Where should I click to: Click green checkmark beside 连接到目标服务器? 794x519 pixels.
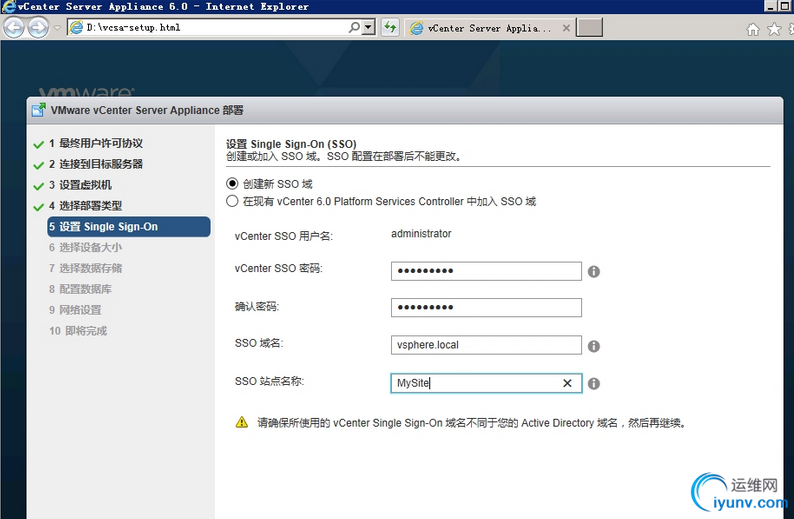38,166
